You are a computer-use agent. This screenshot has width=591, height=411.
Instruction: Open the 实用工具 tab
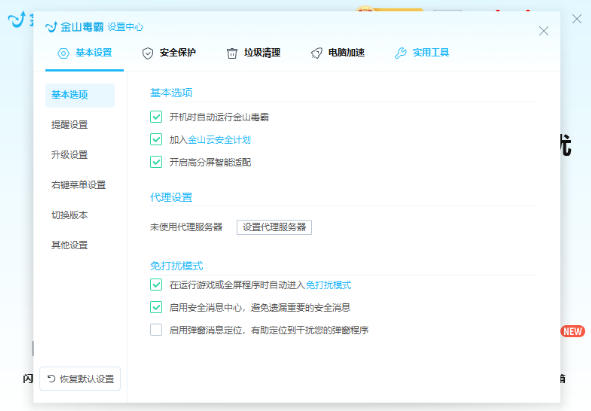click(422, 53)
